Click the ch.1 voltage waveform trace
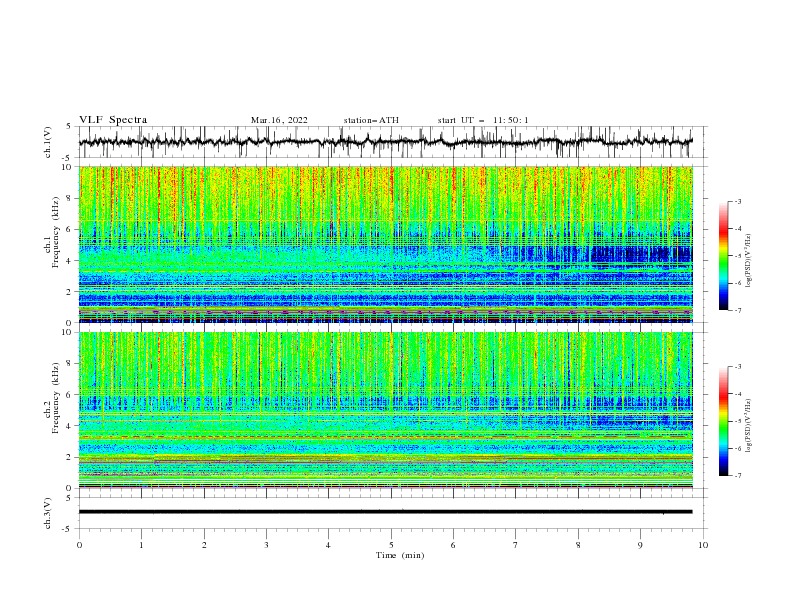This screenshot has width=792, height=612. pos(385,142)
